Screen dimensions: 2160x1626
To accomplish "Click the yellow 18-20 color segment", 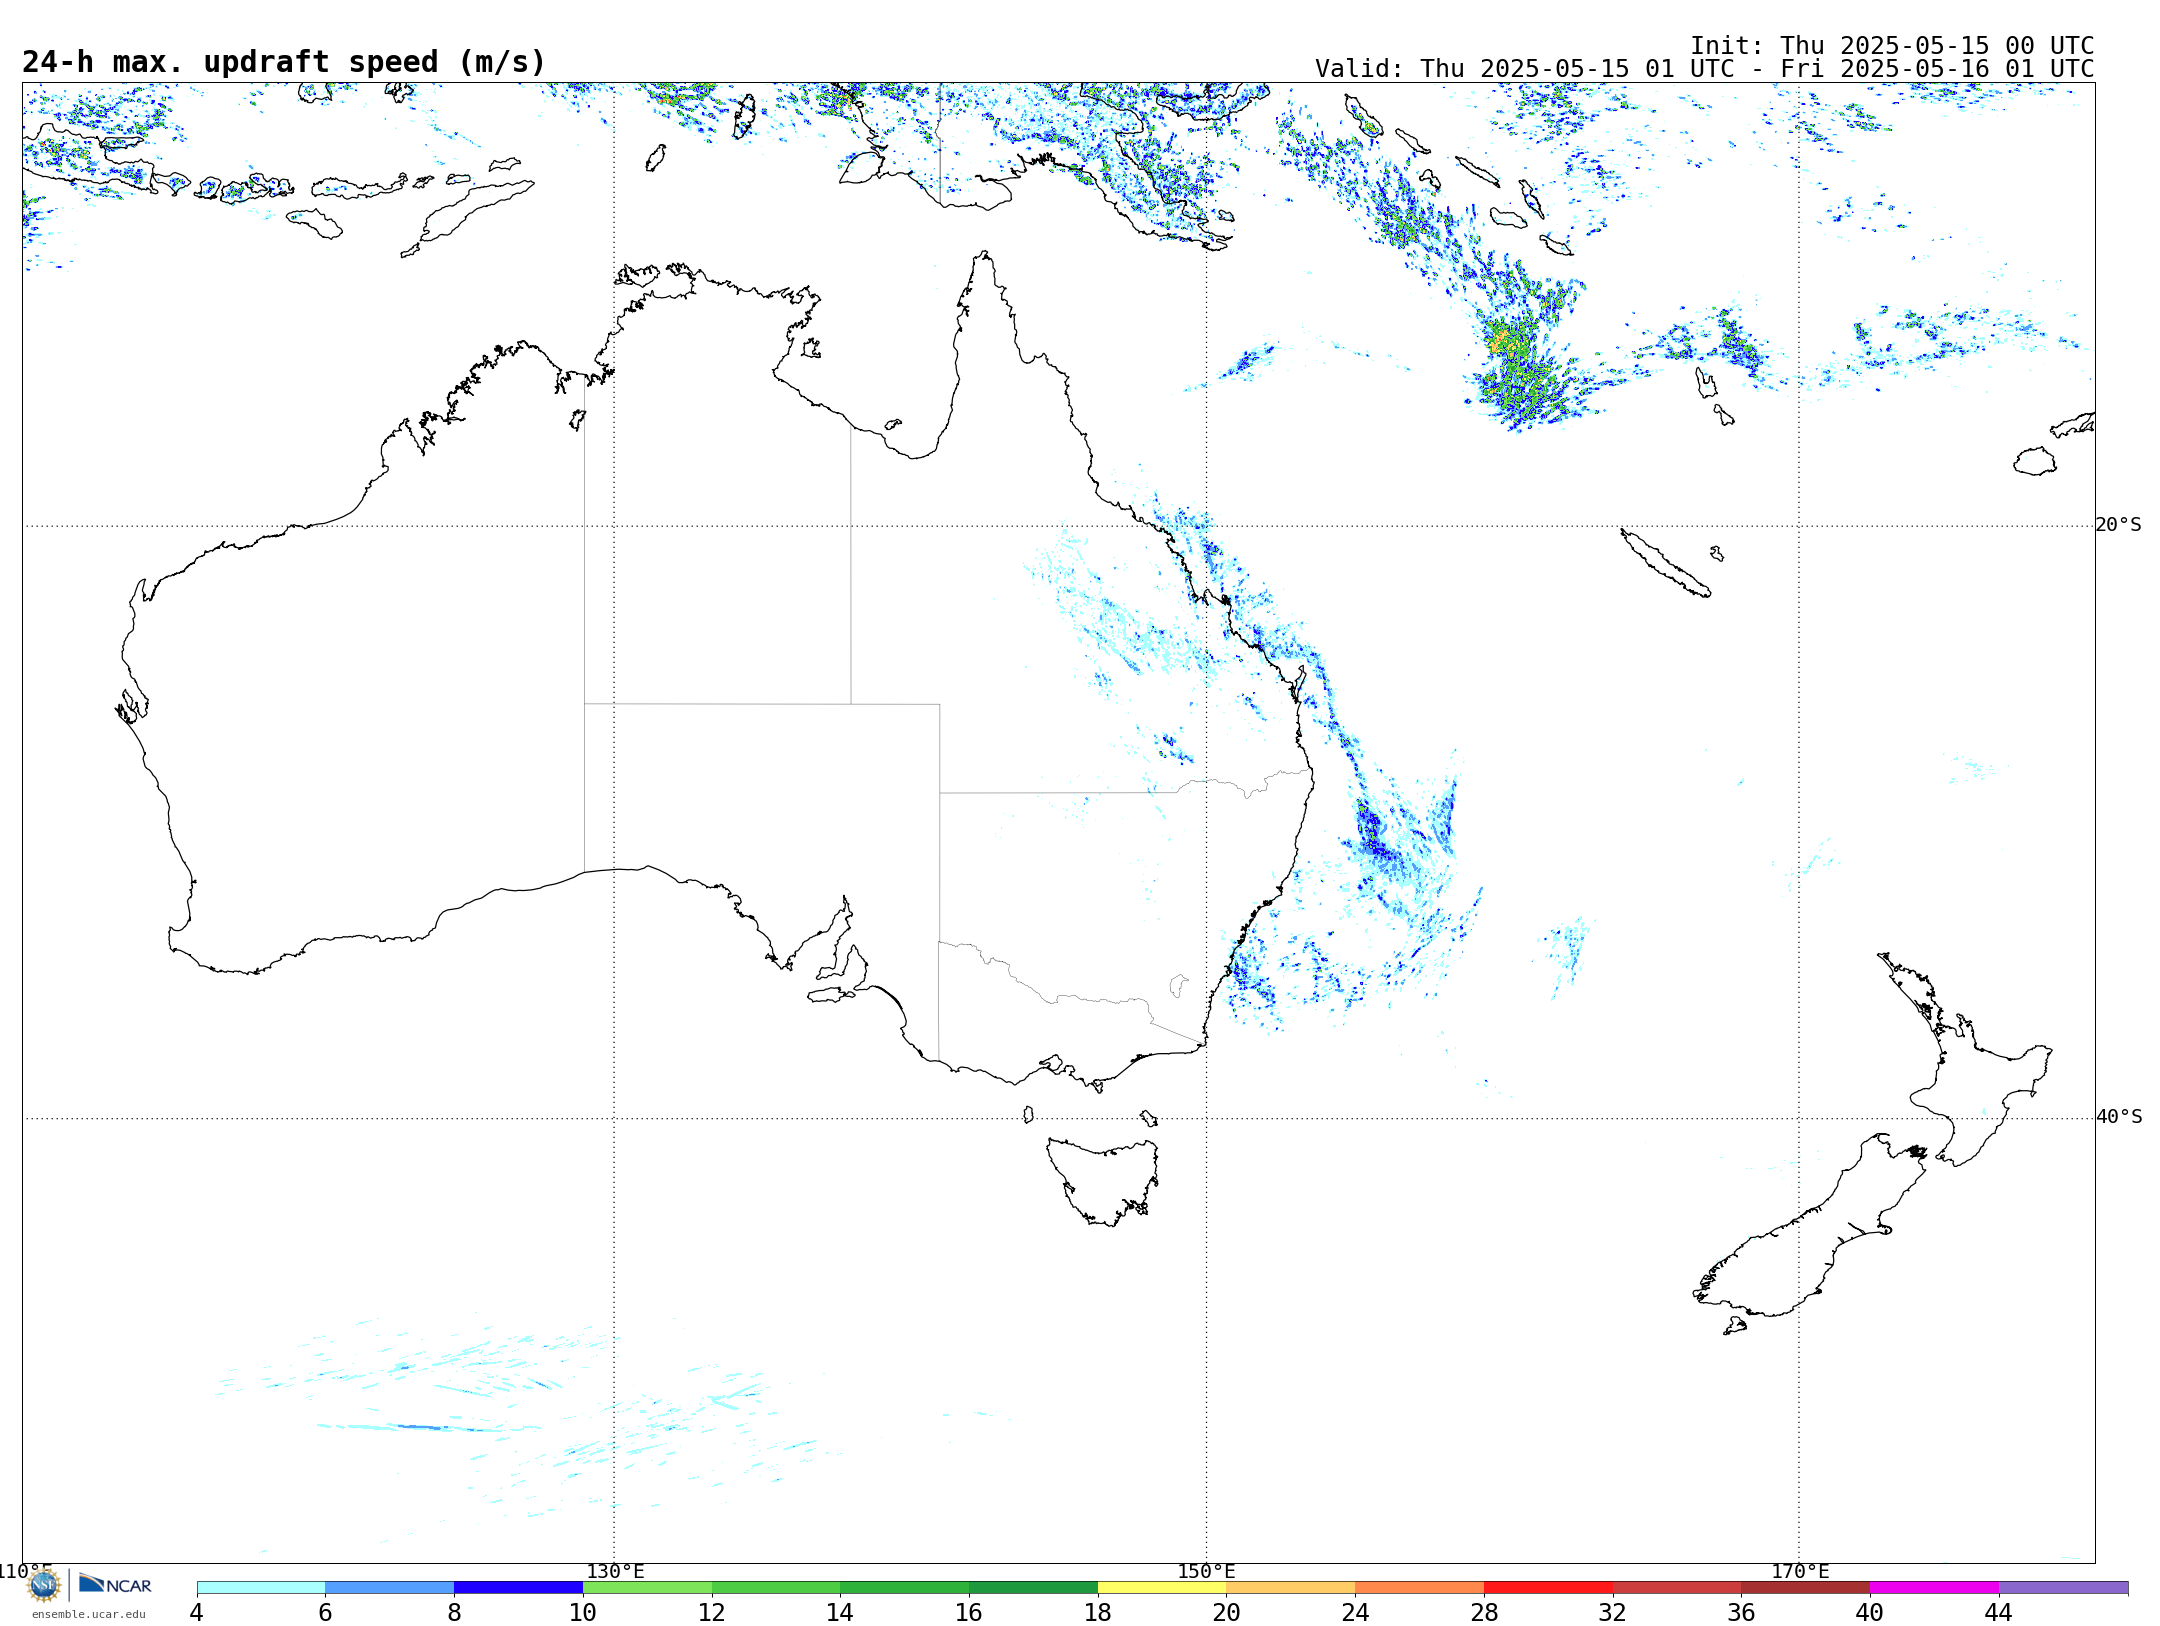I will (x=1162, y=1588).
